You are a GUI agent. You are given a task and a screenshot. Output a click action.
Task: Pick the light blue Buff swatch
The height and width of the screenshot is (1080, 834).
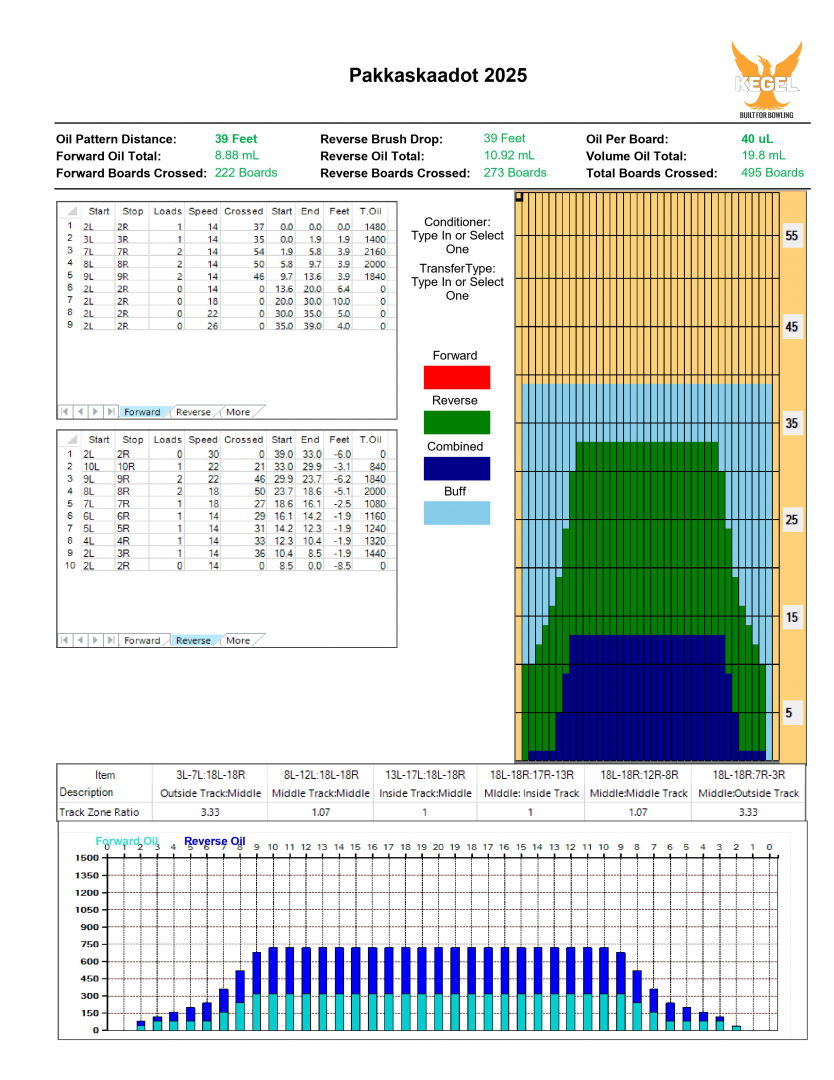pyautogui.click(x=456, y=513)
